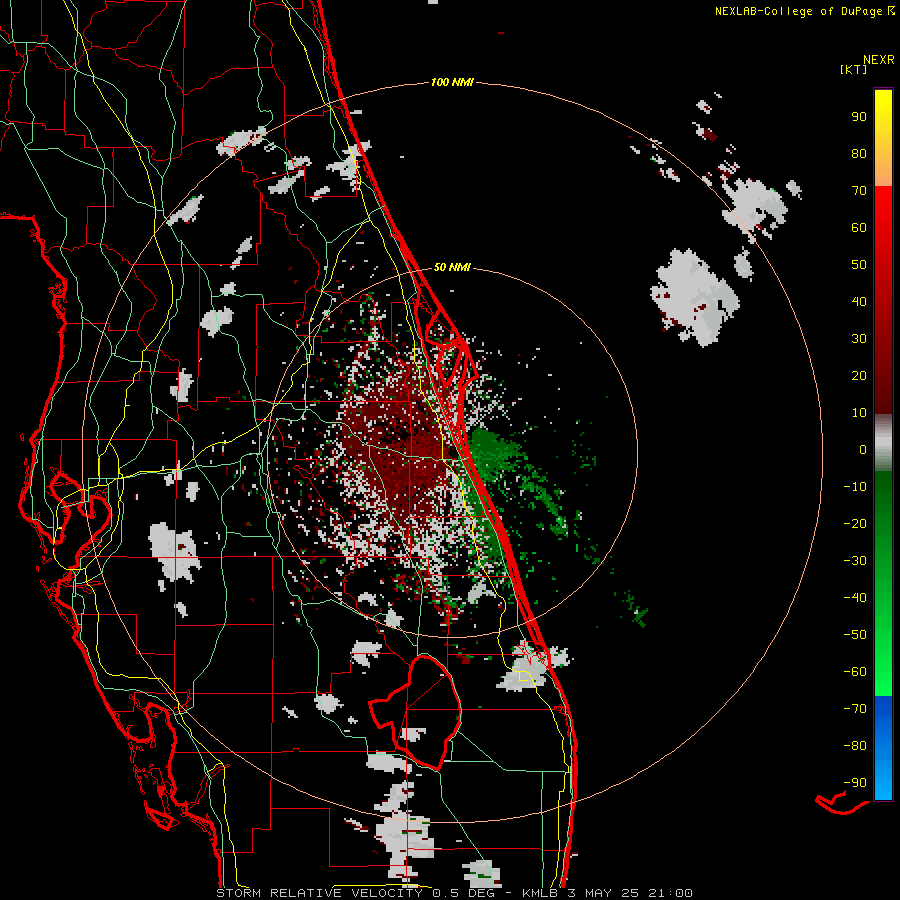This screenshot has width=900, height=900.
Task: Click the positive 90 scale value
Action: pyautogui.click(x=859, y=117)
